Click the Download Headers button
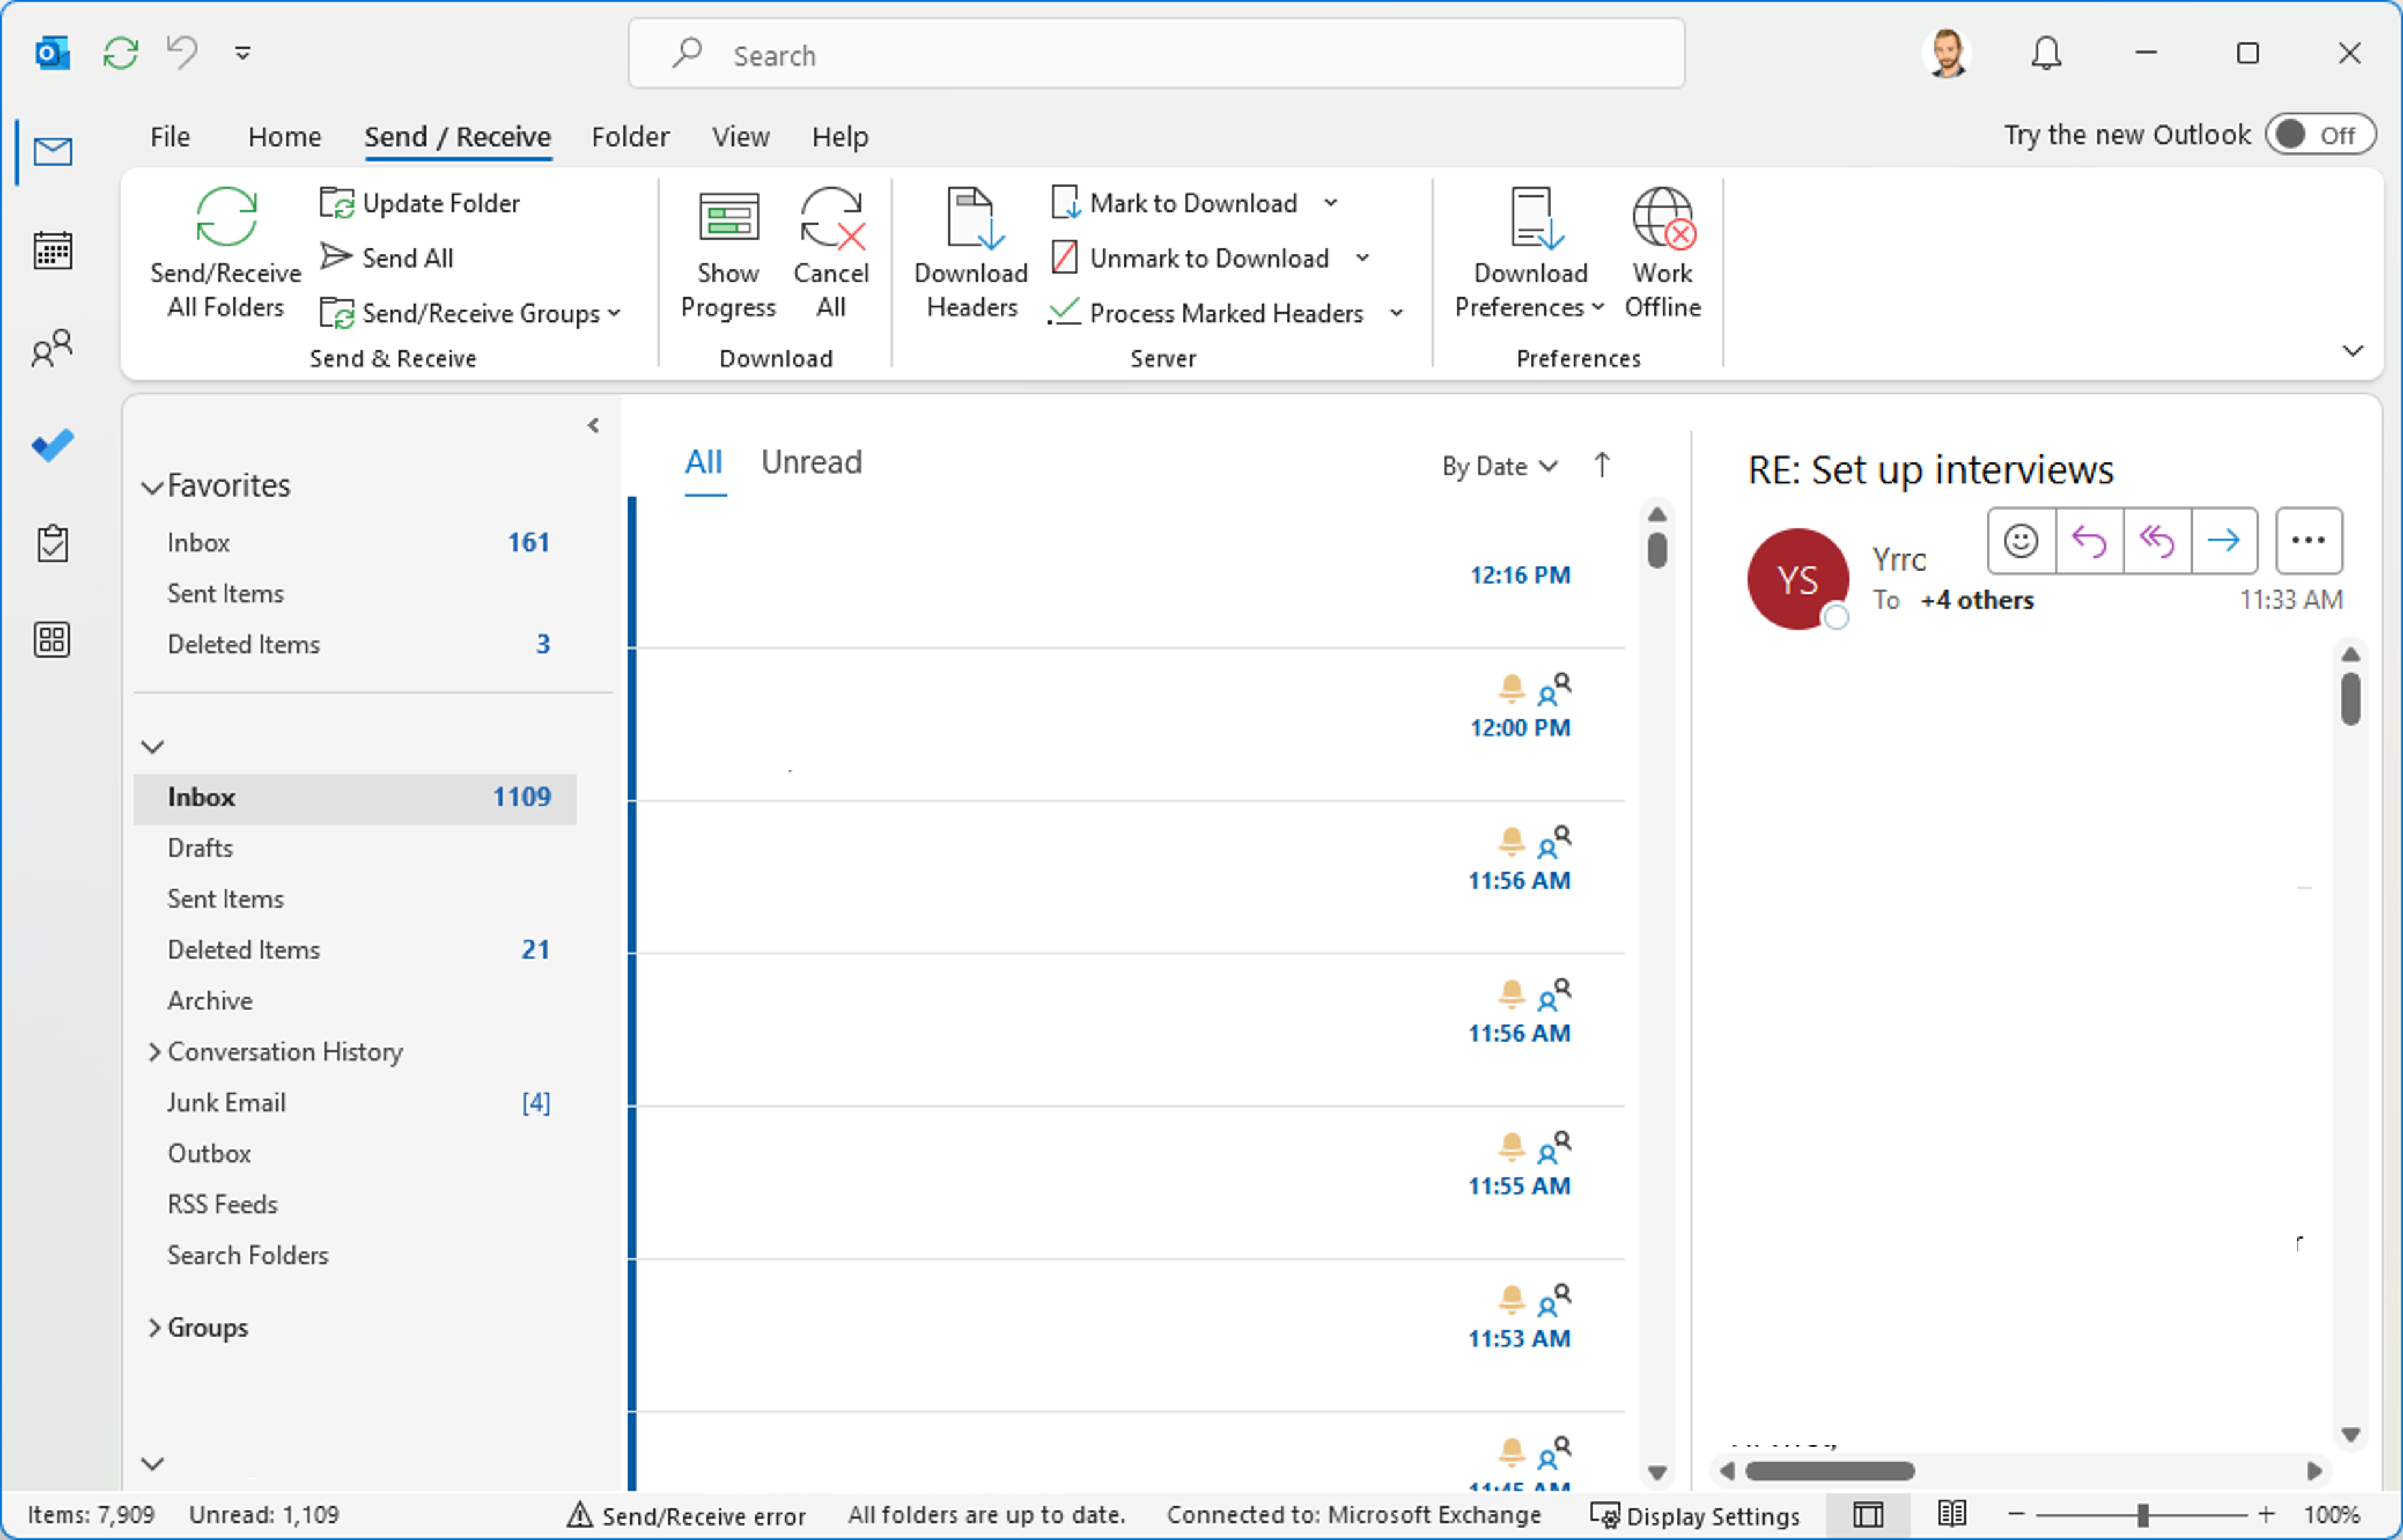 [x=971, y=253]
